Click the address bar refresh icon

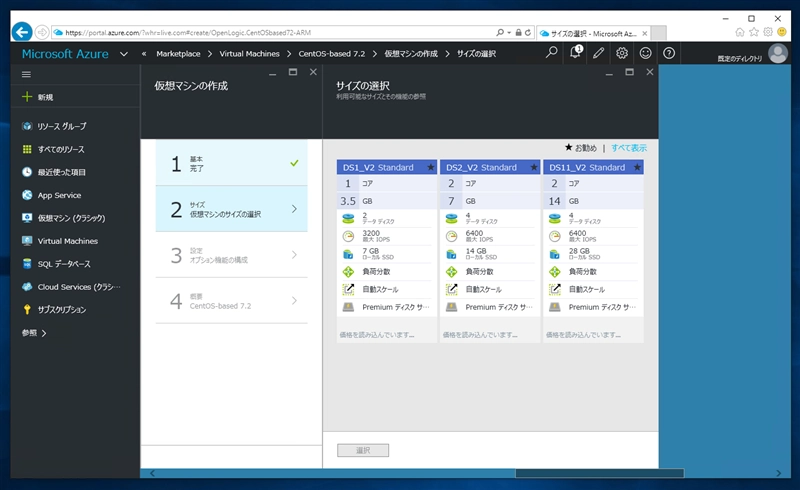[x=528, y=32]
